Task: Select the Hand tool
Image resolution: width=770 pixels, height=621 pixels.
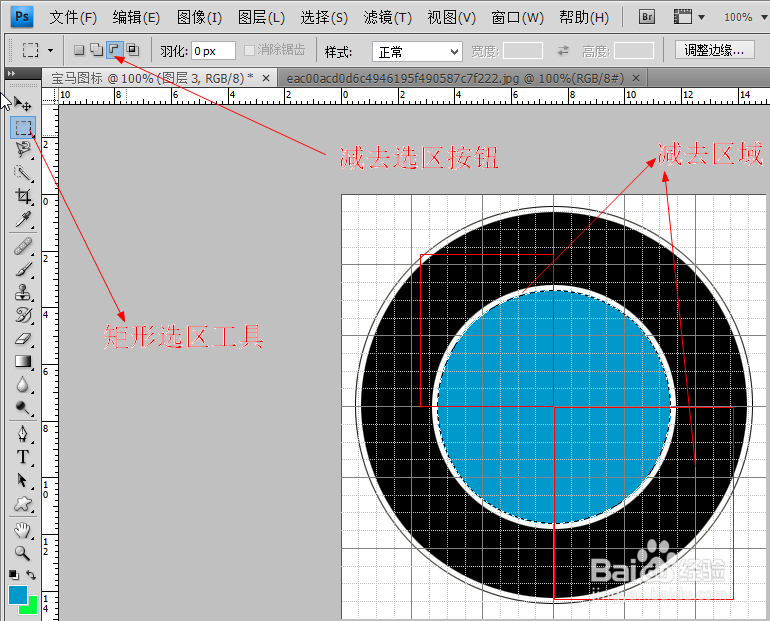Action: point(23,530)
